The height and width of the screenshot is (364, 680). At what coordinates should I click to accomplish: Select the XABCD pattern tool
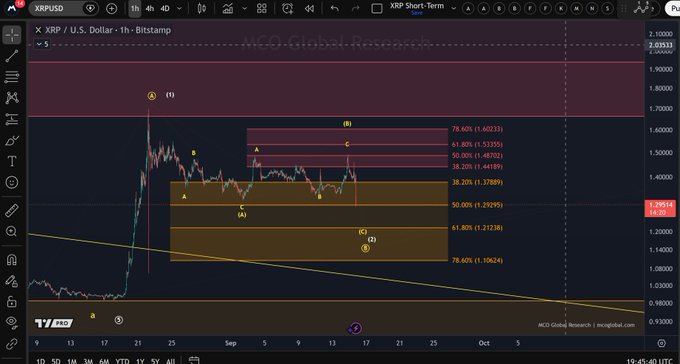[12, 98]
